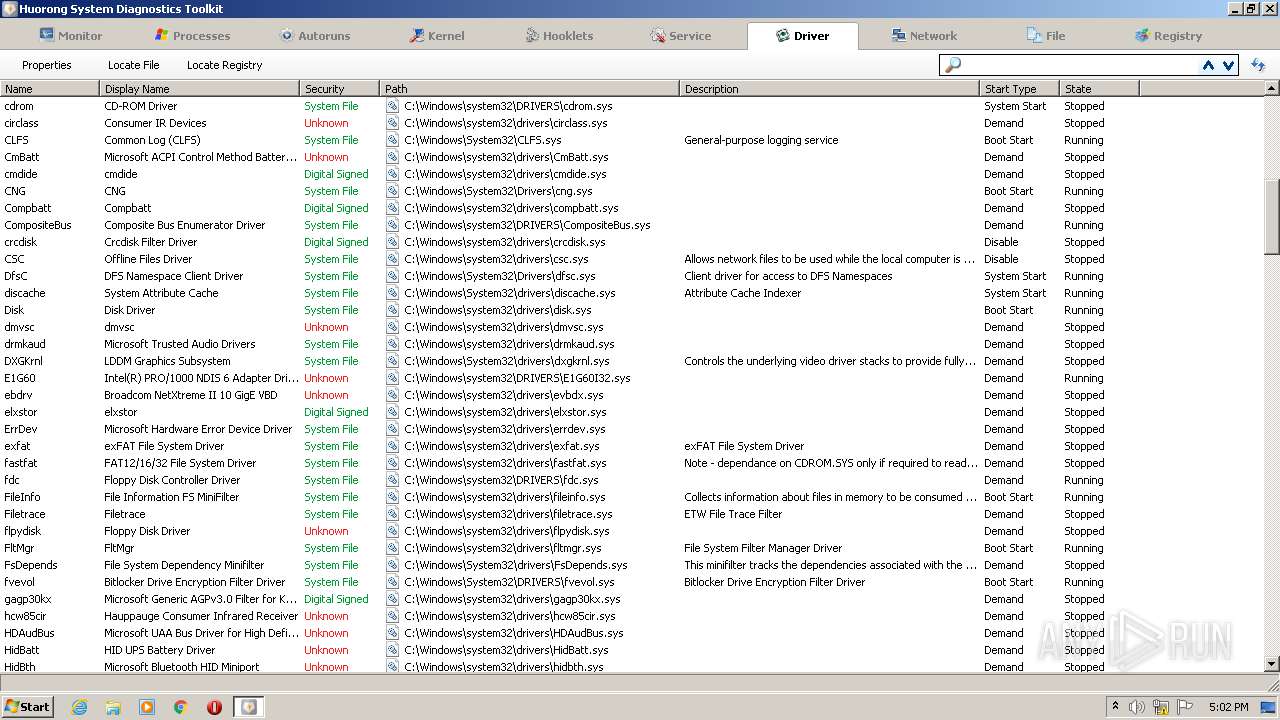The image size is (1280, 720).
Task: Click file icon beside dxgkrnl.sys path
Action: 393,361
